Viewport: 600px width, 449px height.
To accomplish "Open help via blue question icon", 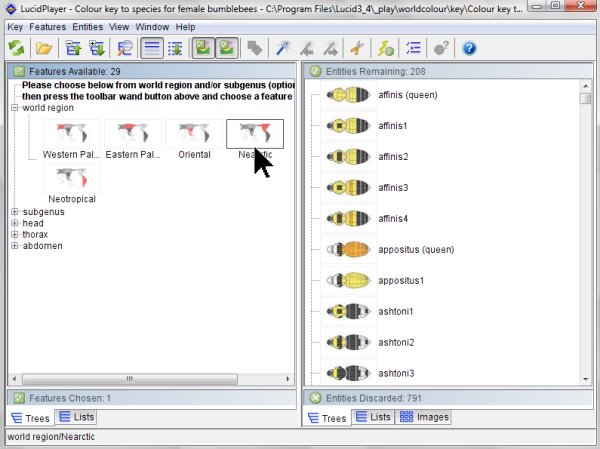I will point(469,48).
